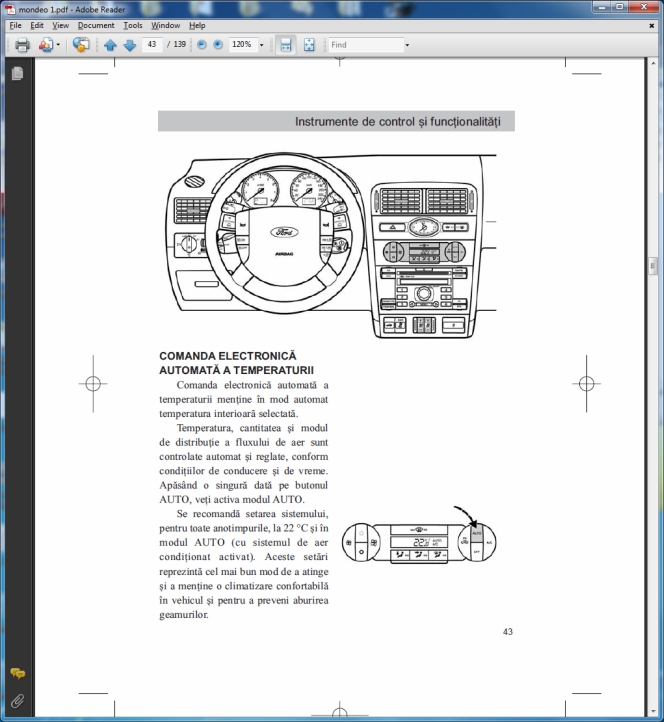This screenshot has height=722, width=664.
Task: Open the Comments panel icon
Action: pyautogui.click(x=17, y=674)
